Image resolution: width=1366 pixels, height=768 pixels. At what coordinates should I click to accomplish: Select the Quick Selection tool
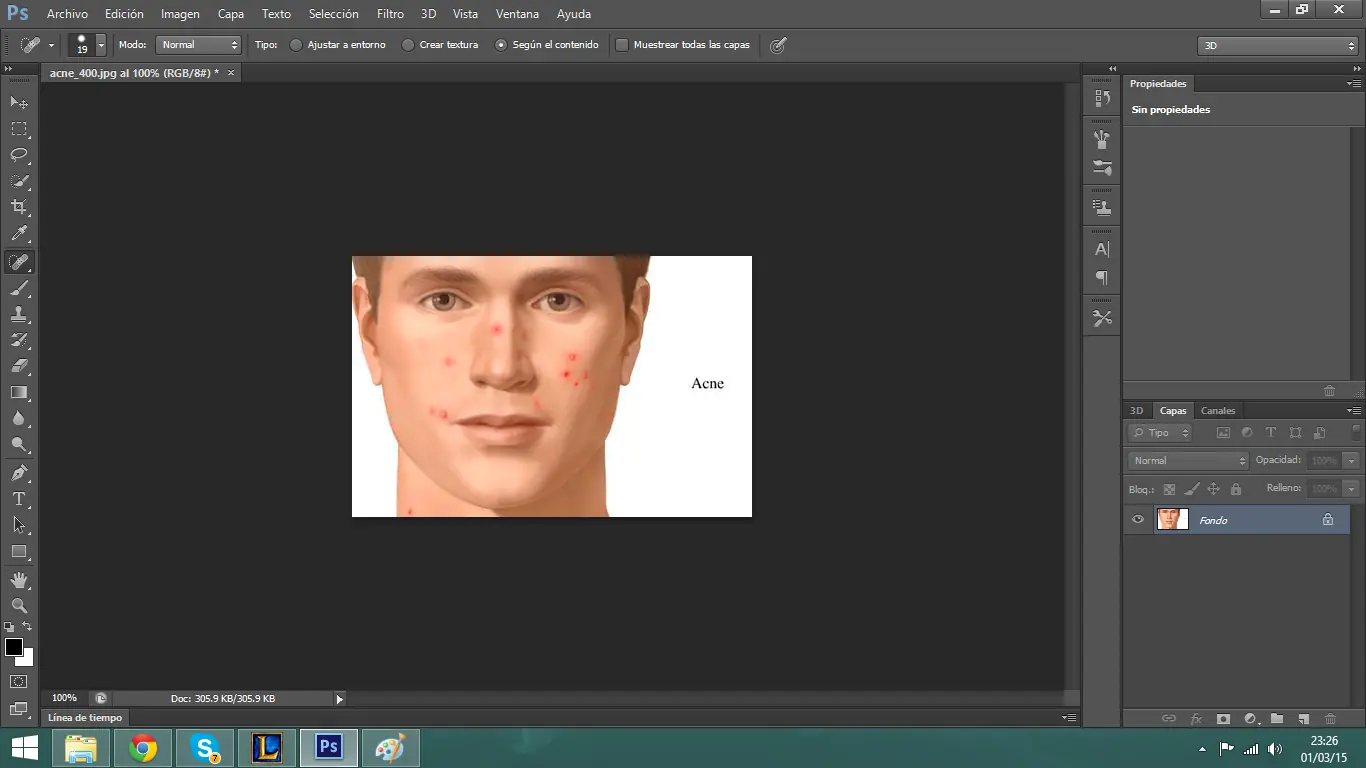tap(19, 181)
